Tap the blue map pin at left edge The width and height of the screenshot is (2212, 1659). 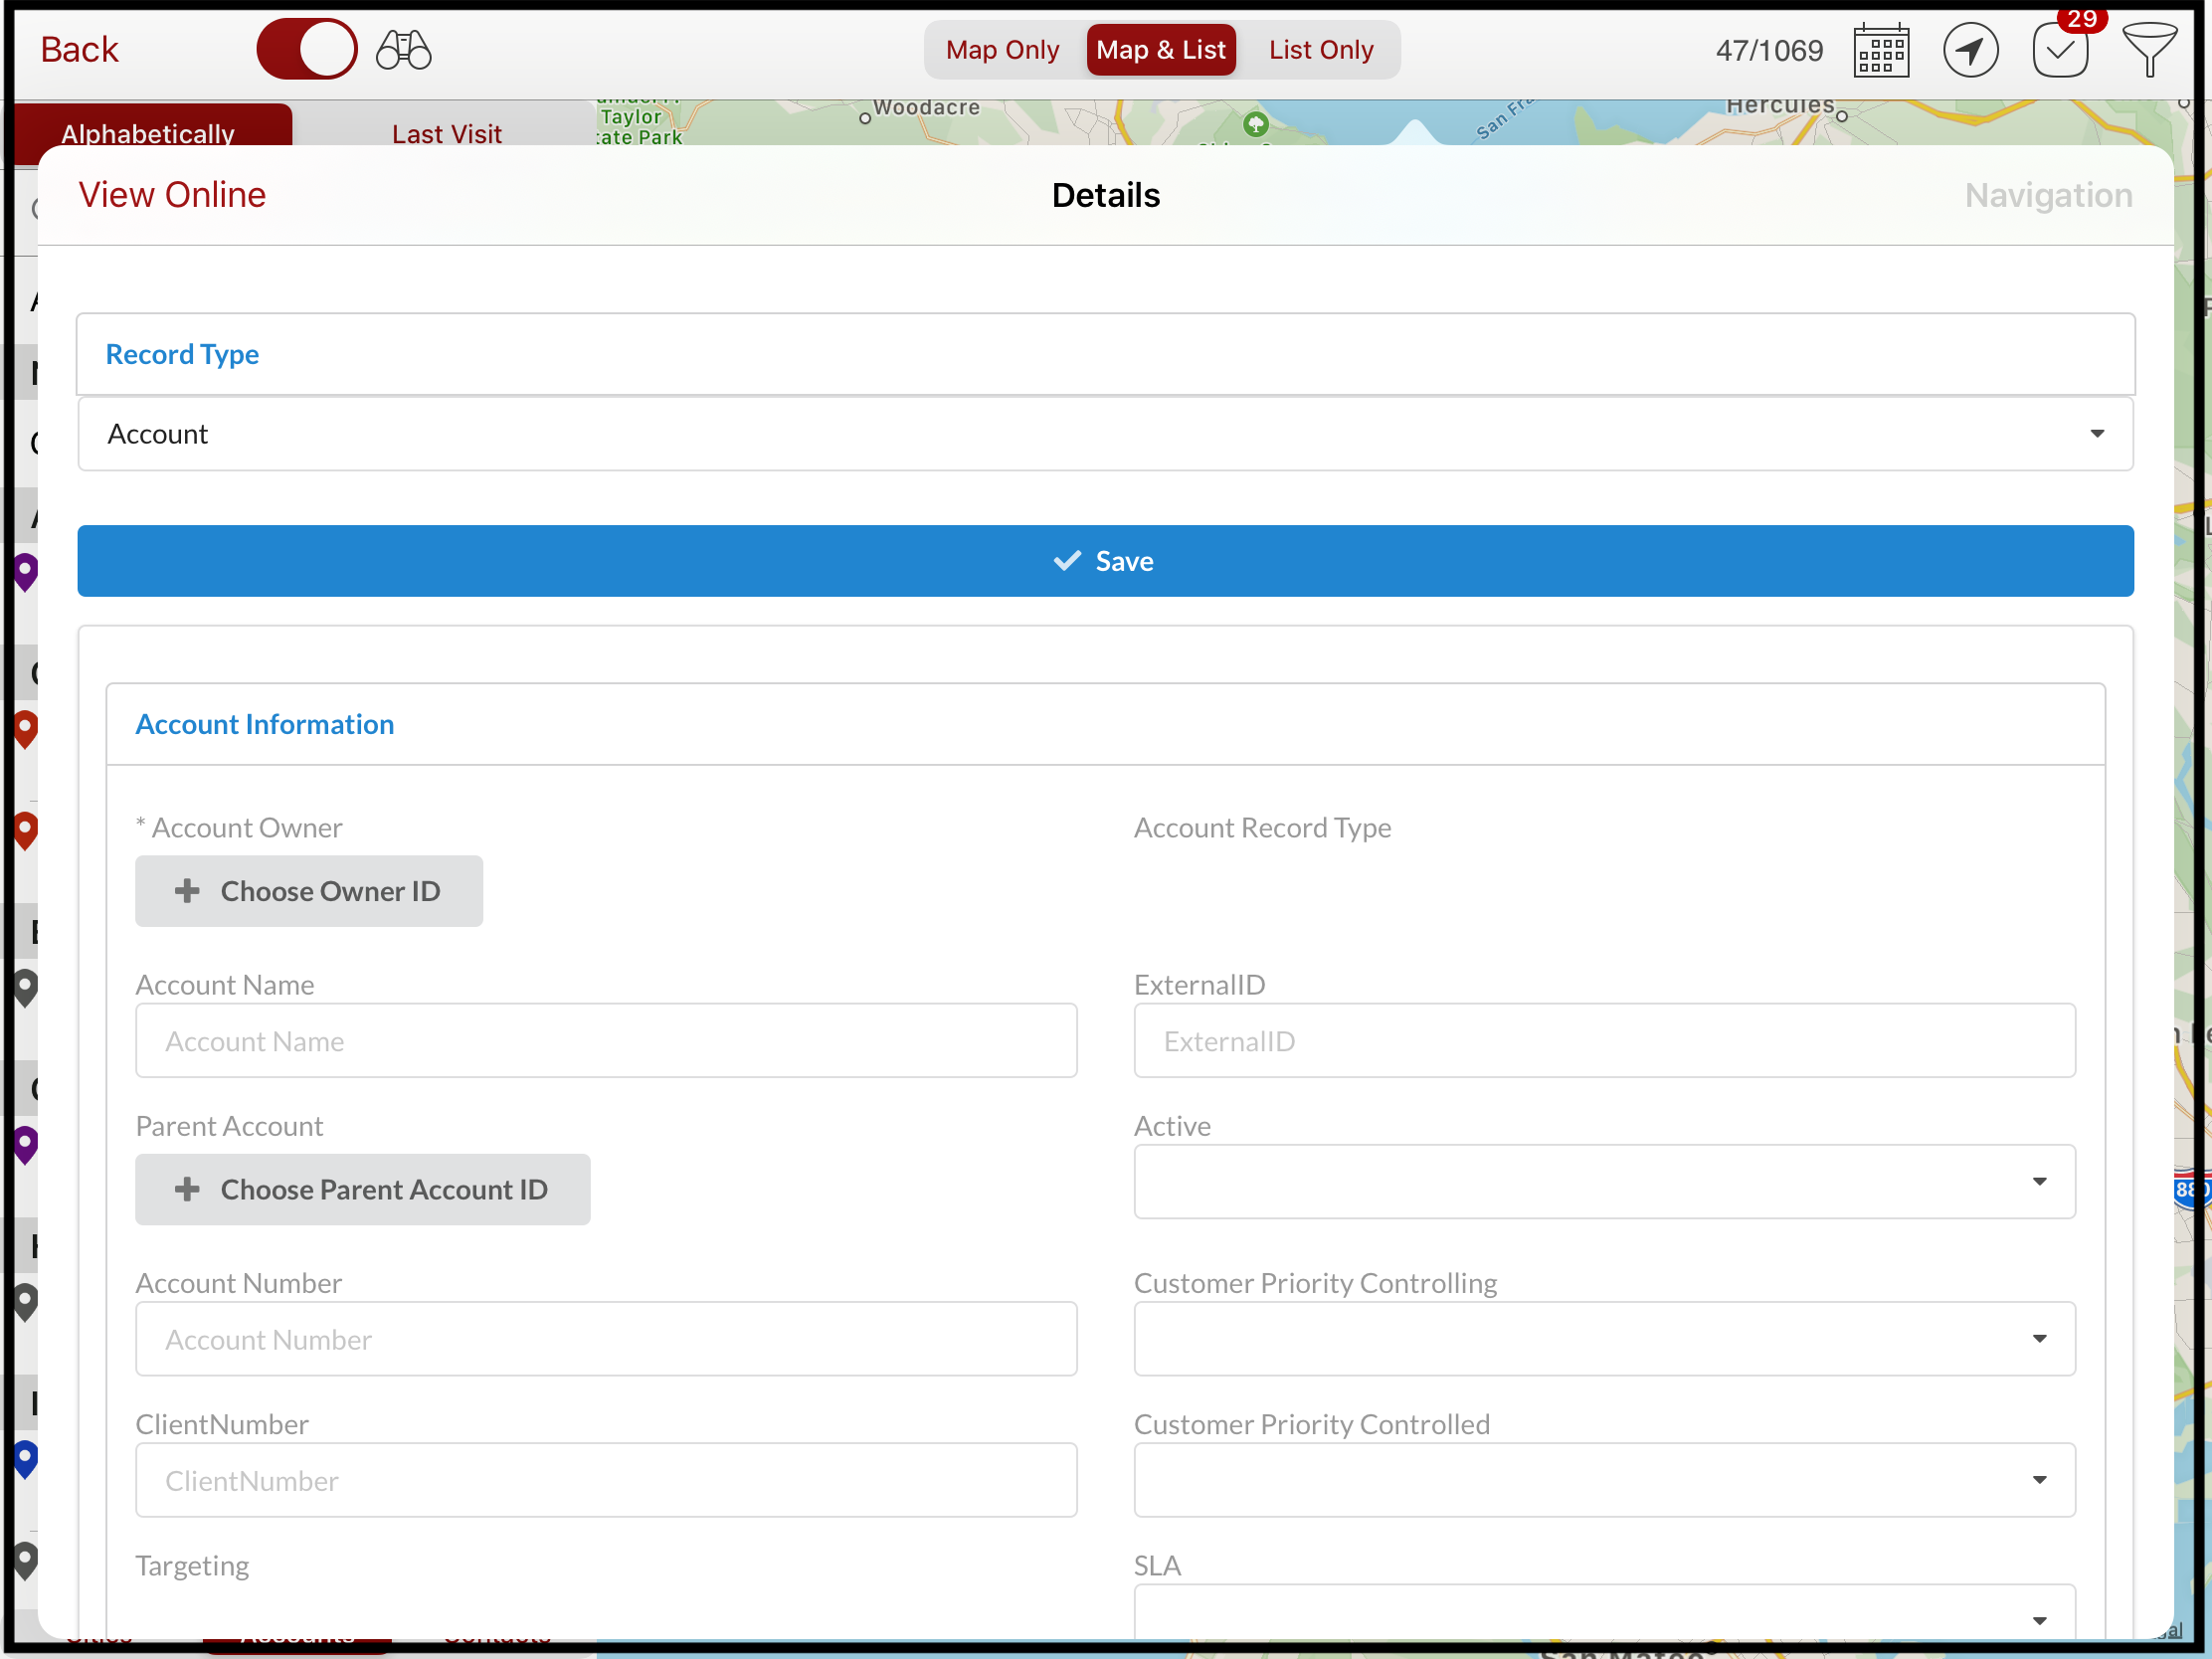(25, 1459)
